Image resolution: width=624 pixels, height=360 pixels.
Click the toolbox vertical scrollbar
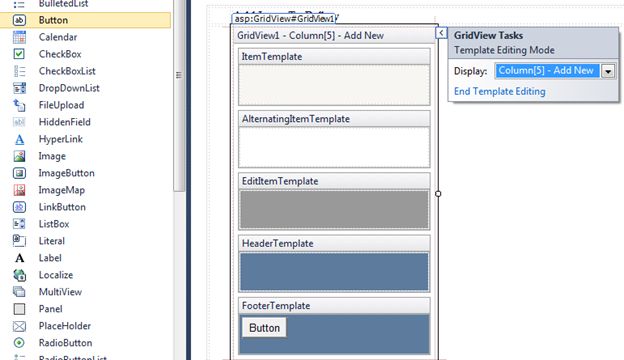point(179,95)
